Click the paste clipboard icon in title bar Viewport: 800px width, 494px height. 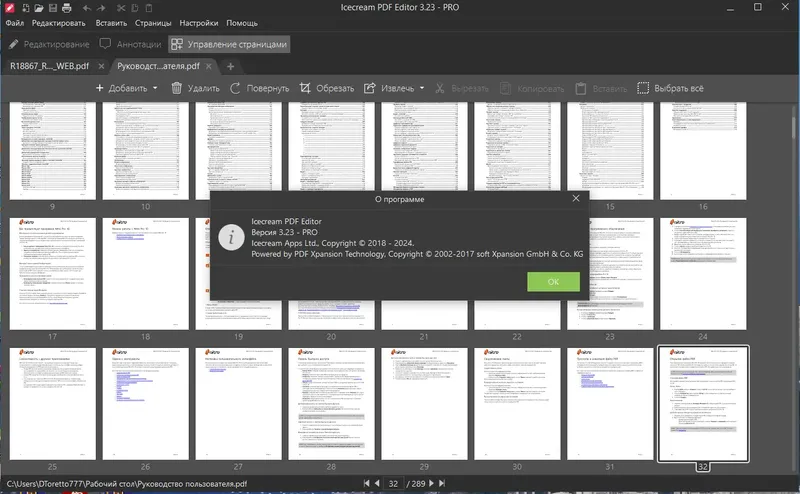pyautogui.click(x=149, y=8)
